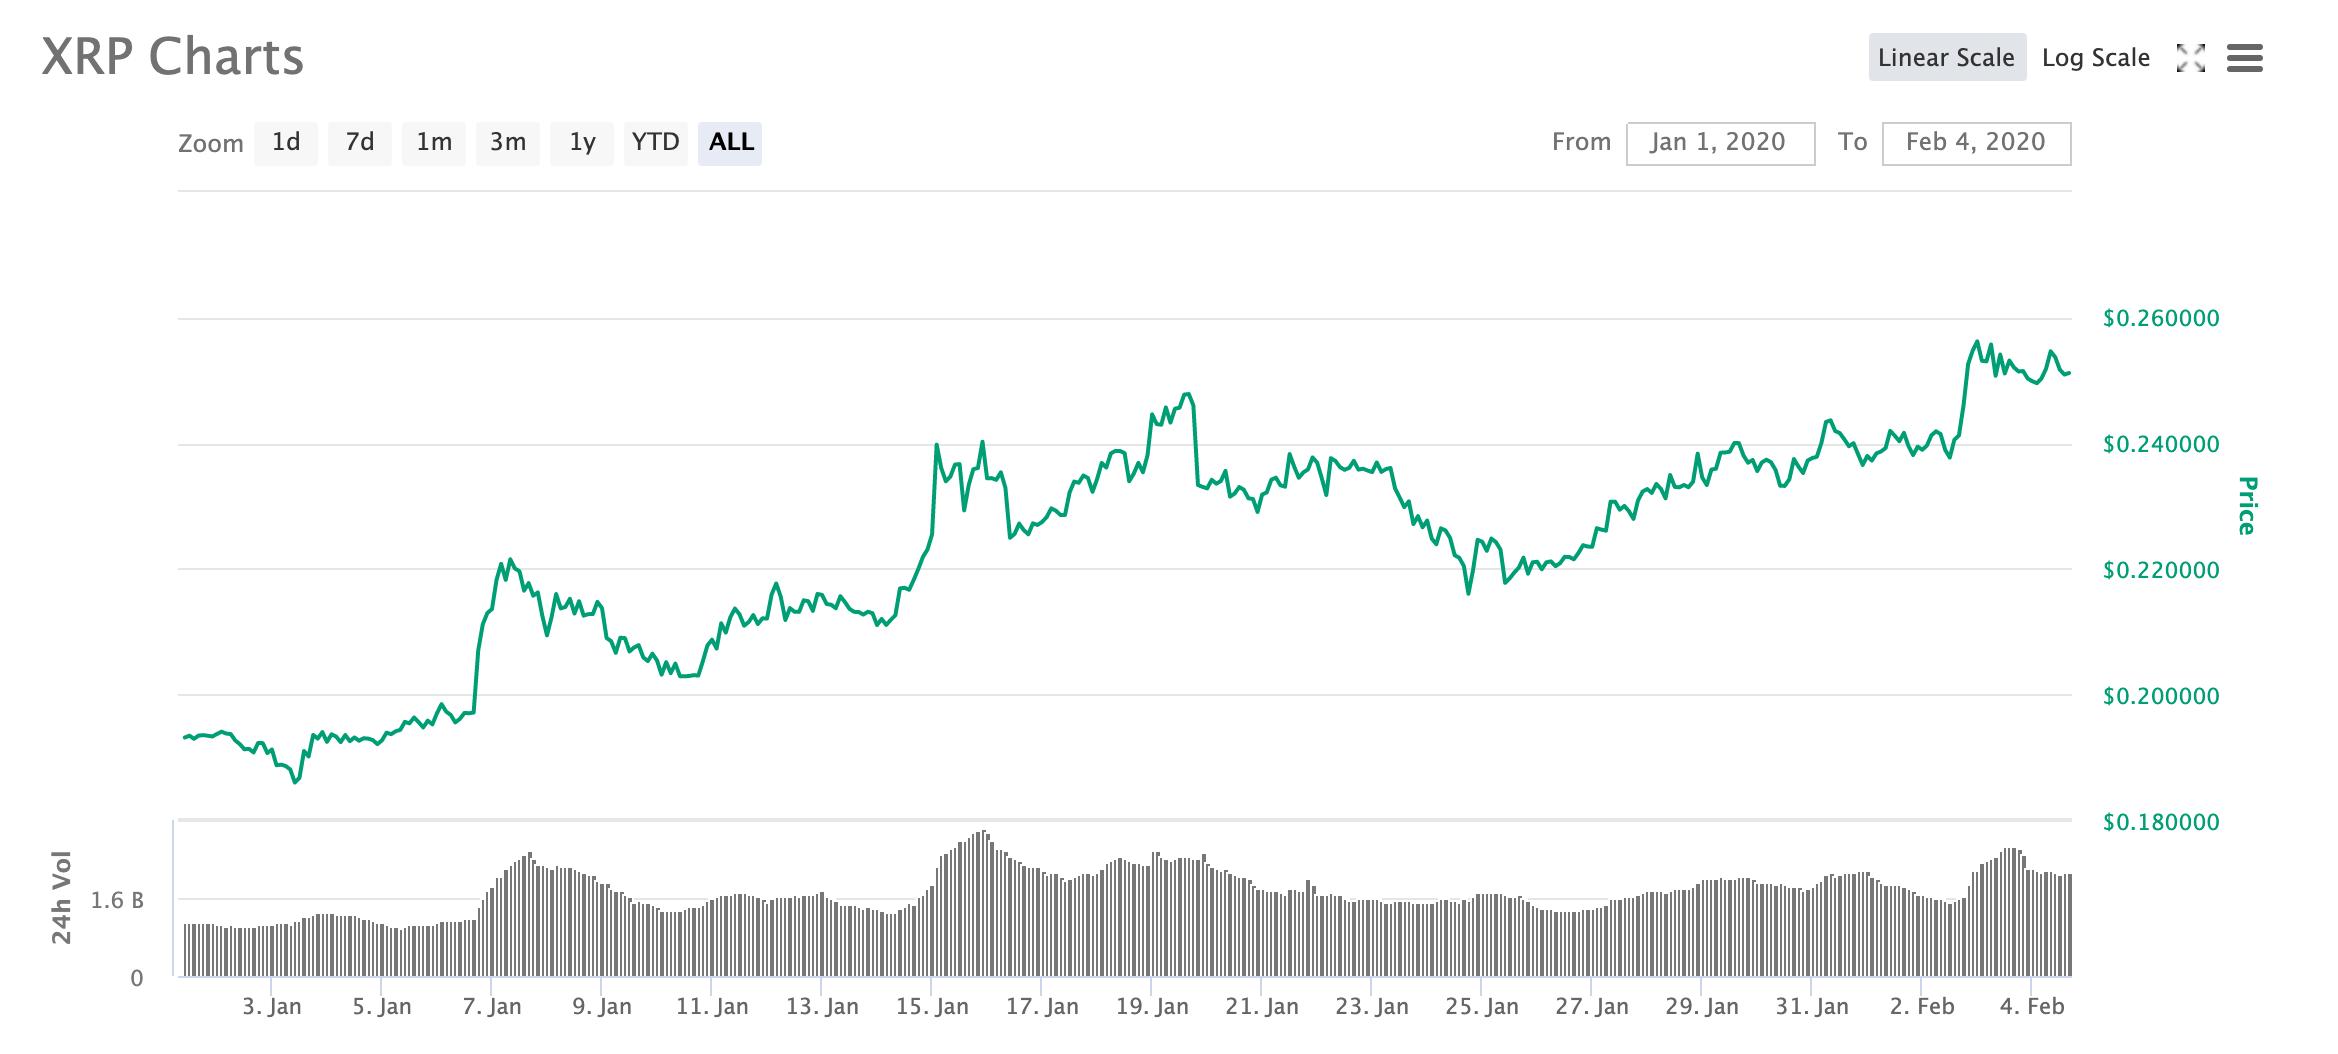Zoom the chart to 1d
The image size is (2338, 1054).
pos(285,142)
